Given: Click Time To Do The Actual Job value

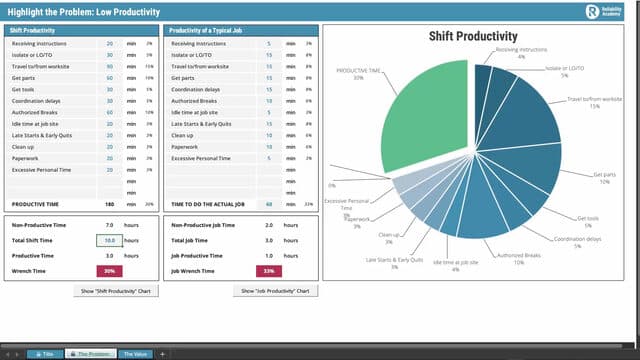Looking at the screenshot, I should (269, 204).
